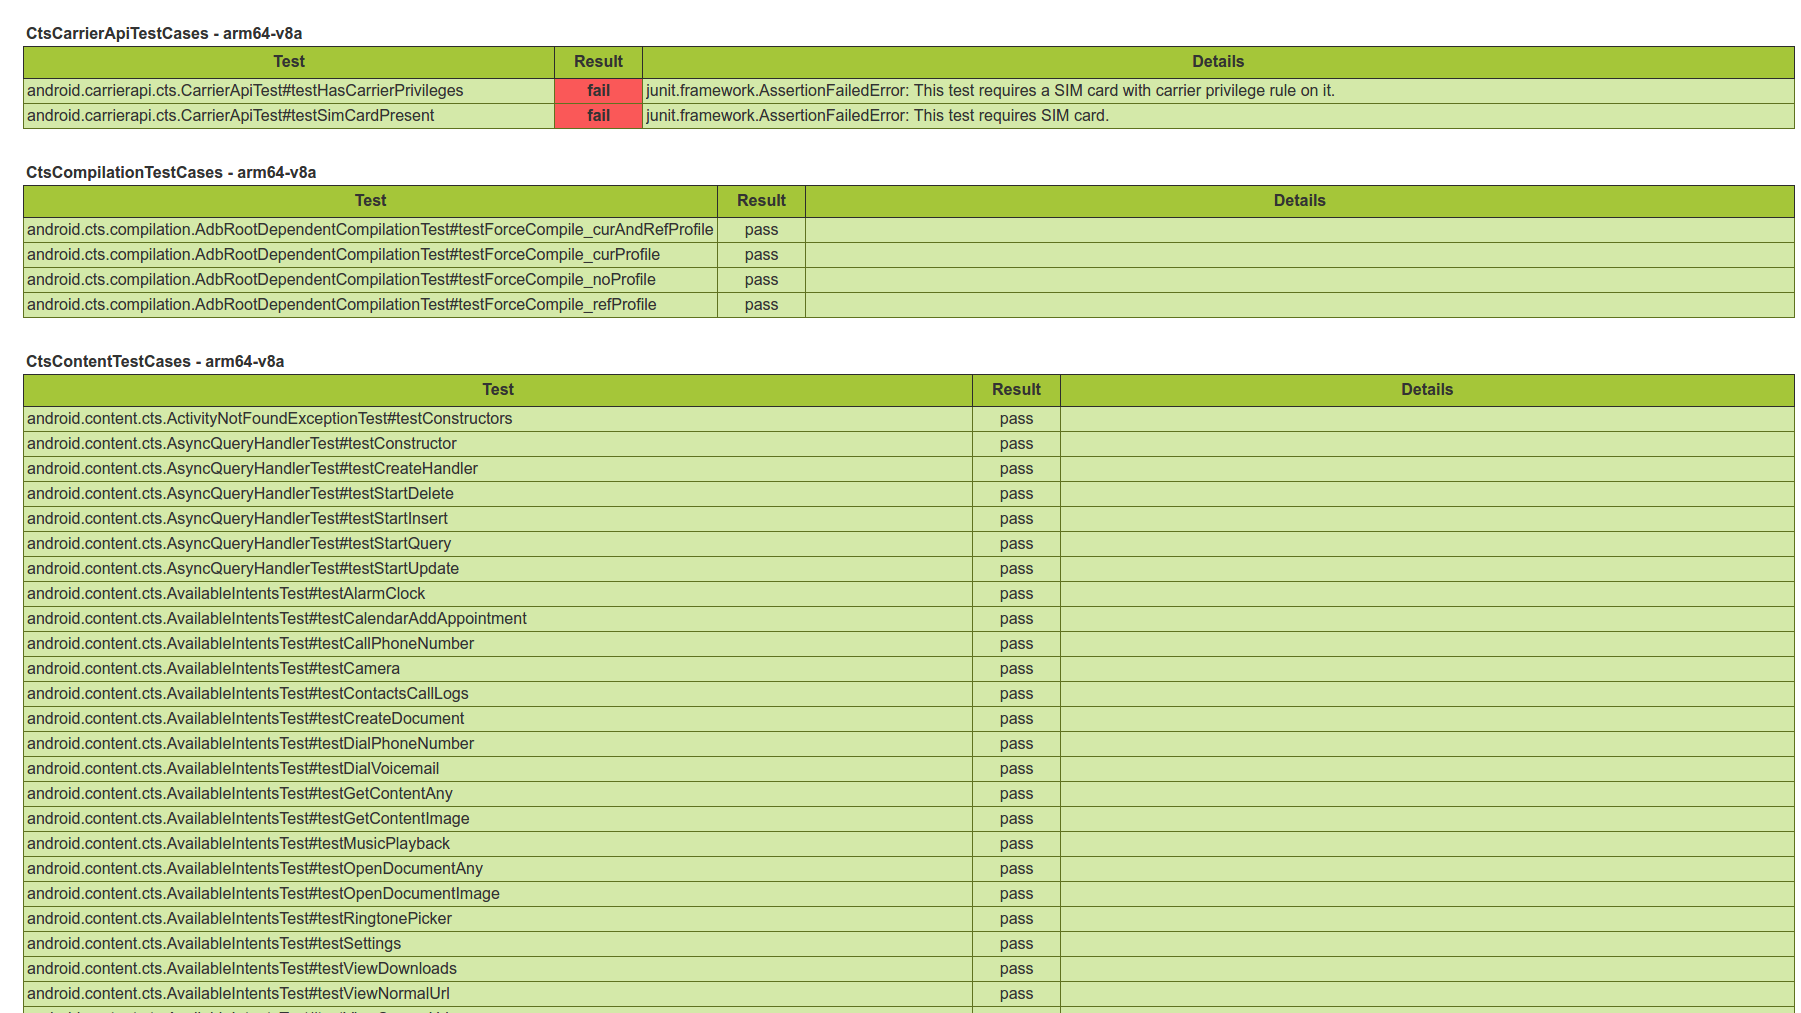Select the CtsCompilationTestCases heading
Screen dimensions: 1801x1013
(x=171, y=172)
